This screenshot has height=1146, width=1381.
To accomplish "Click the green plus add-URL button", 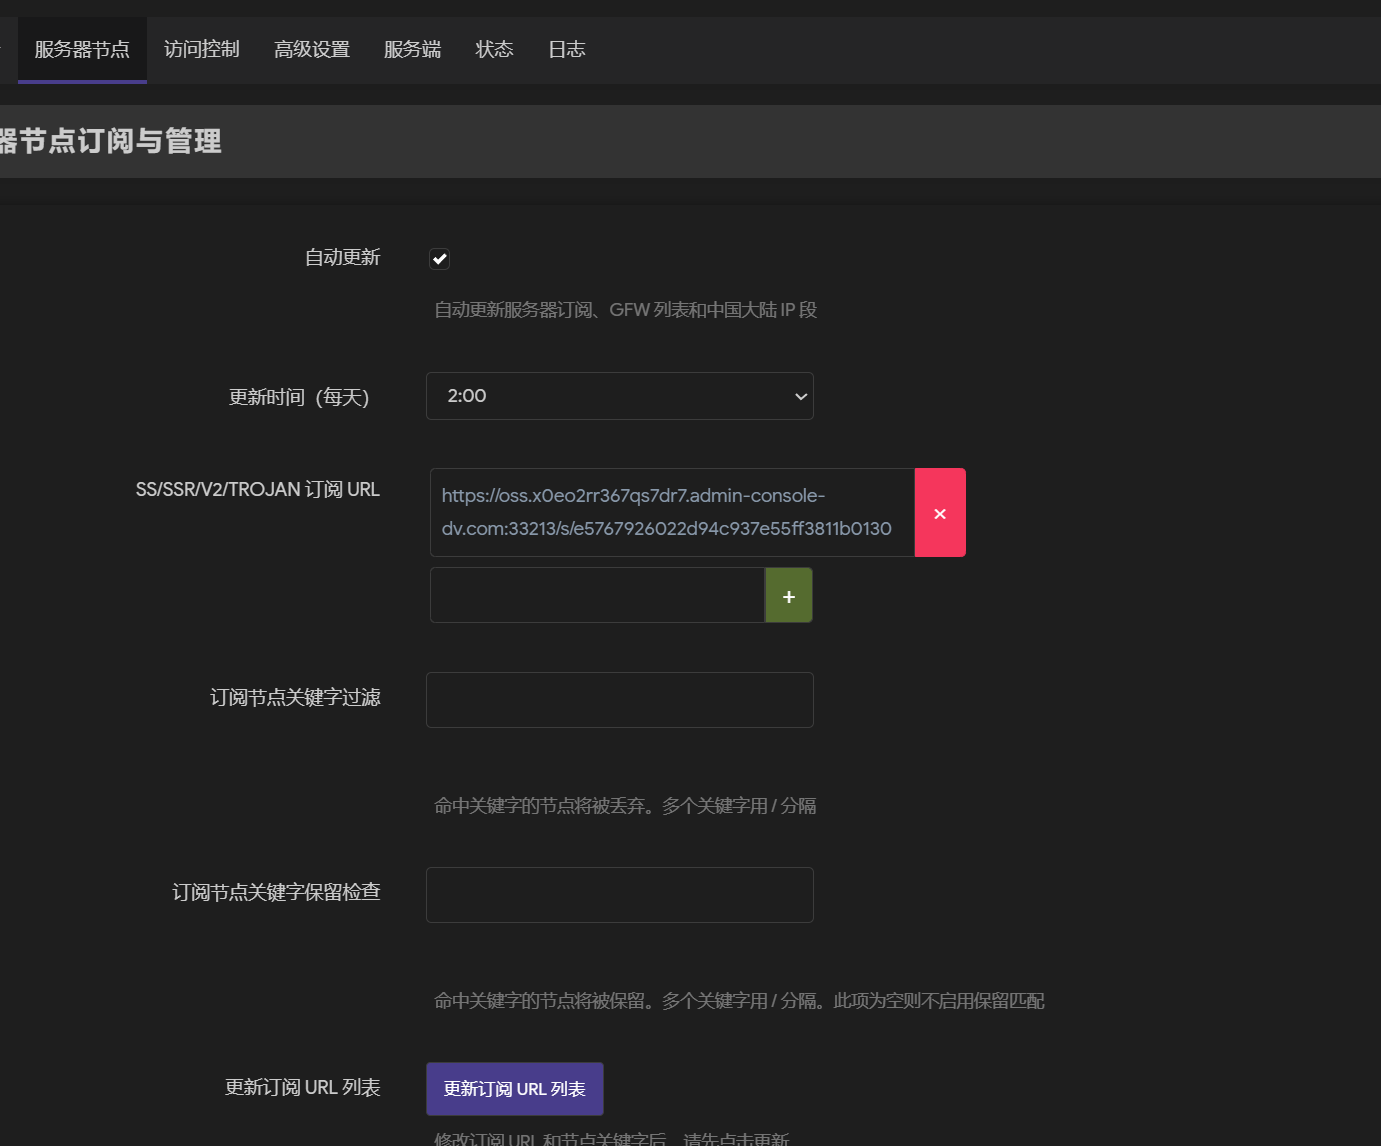I will tap(788, 596).
